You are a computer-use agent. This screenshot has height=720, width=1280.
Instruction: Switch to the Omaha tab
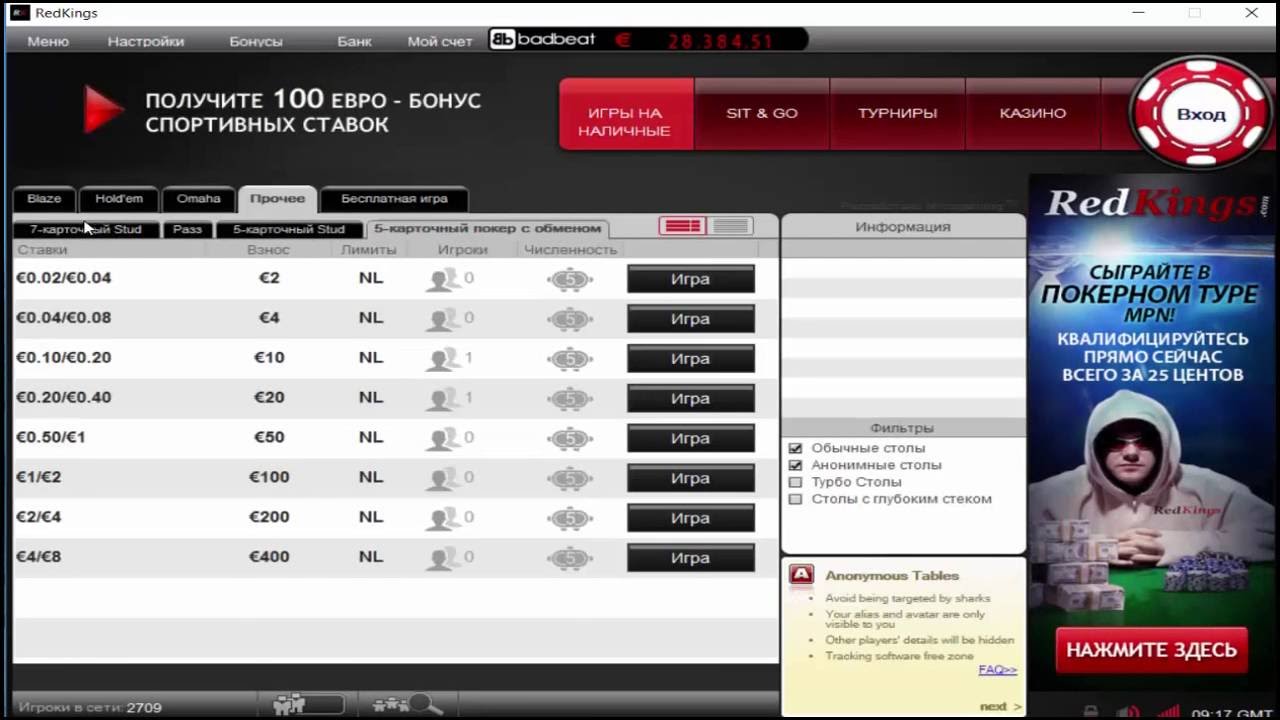[198, 199]
